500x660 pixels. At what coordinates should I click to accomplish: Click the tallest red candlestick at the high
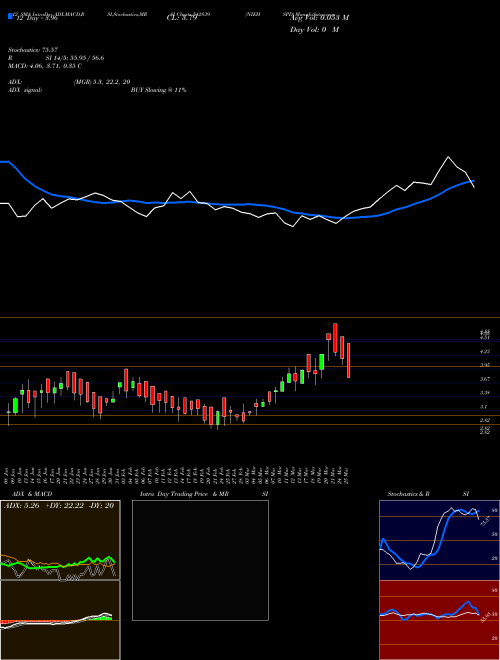[335, 338]
